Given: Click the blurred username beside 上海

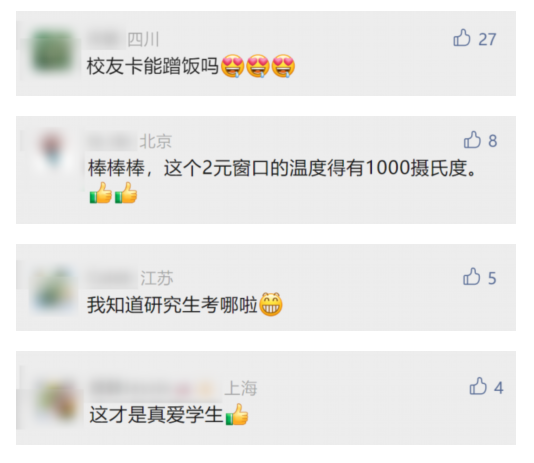Looking at the screenshot, I should 155,388.
